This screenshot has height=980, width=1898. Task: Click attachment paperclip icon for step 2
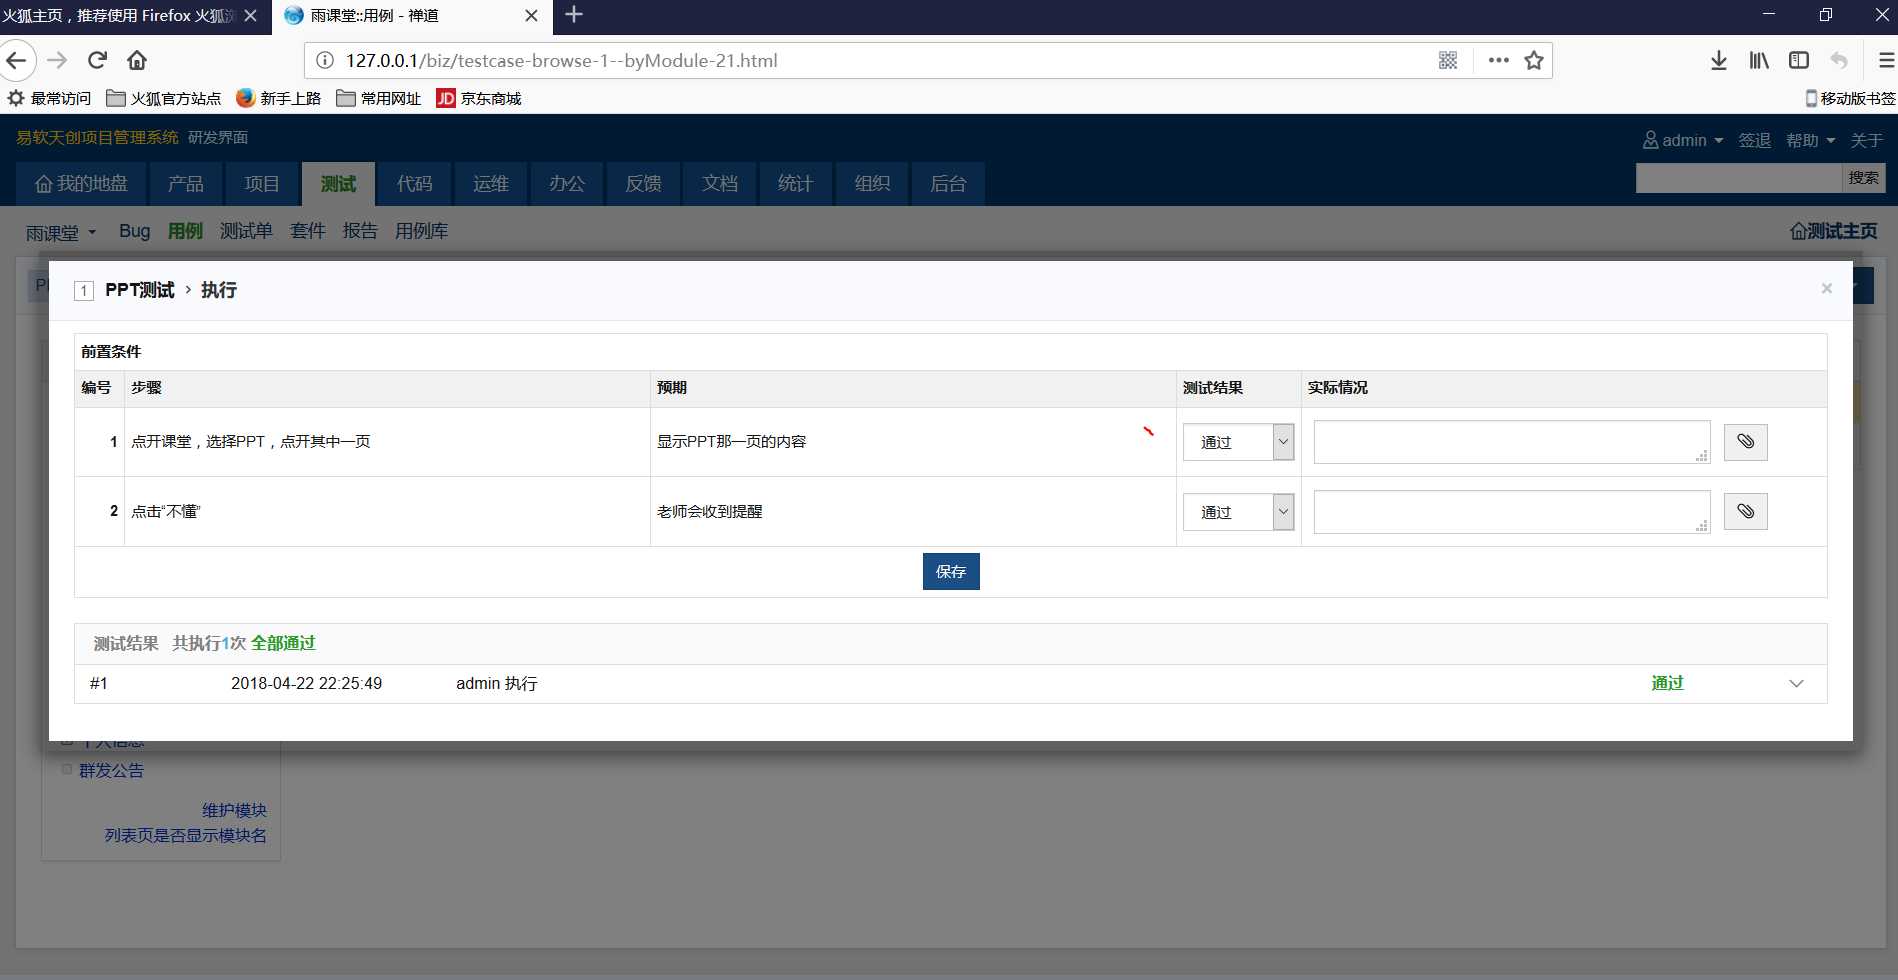click(1745, 512)
